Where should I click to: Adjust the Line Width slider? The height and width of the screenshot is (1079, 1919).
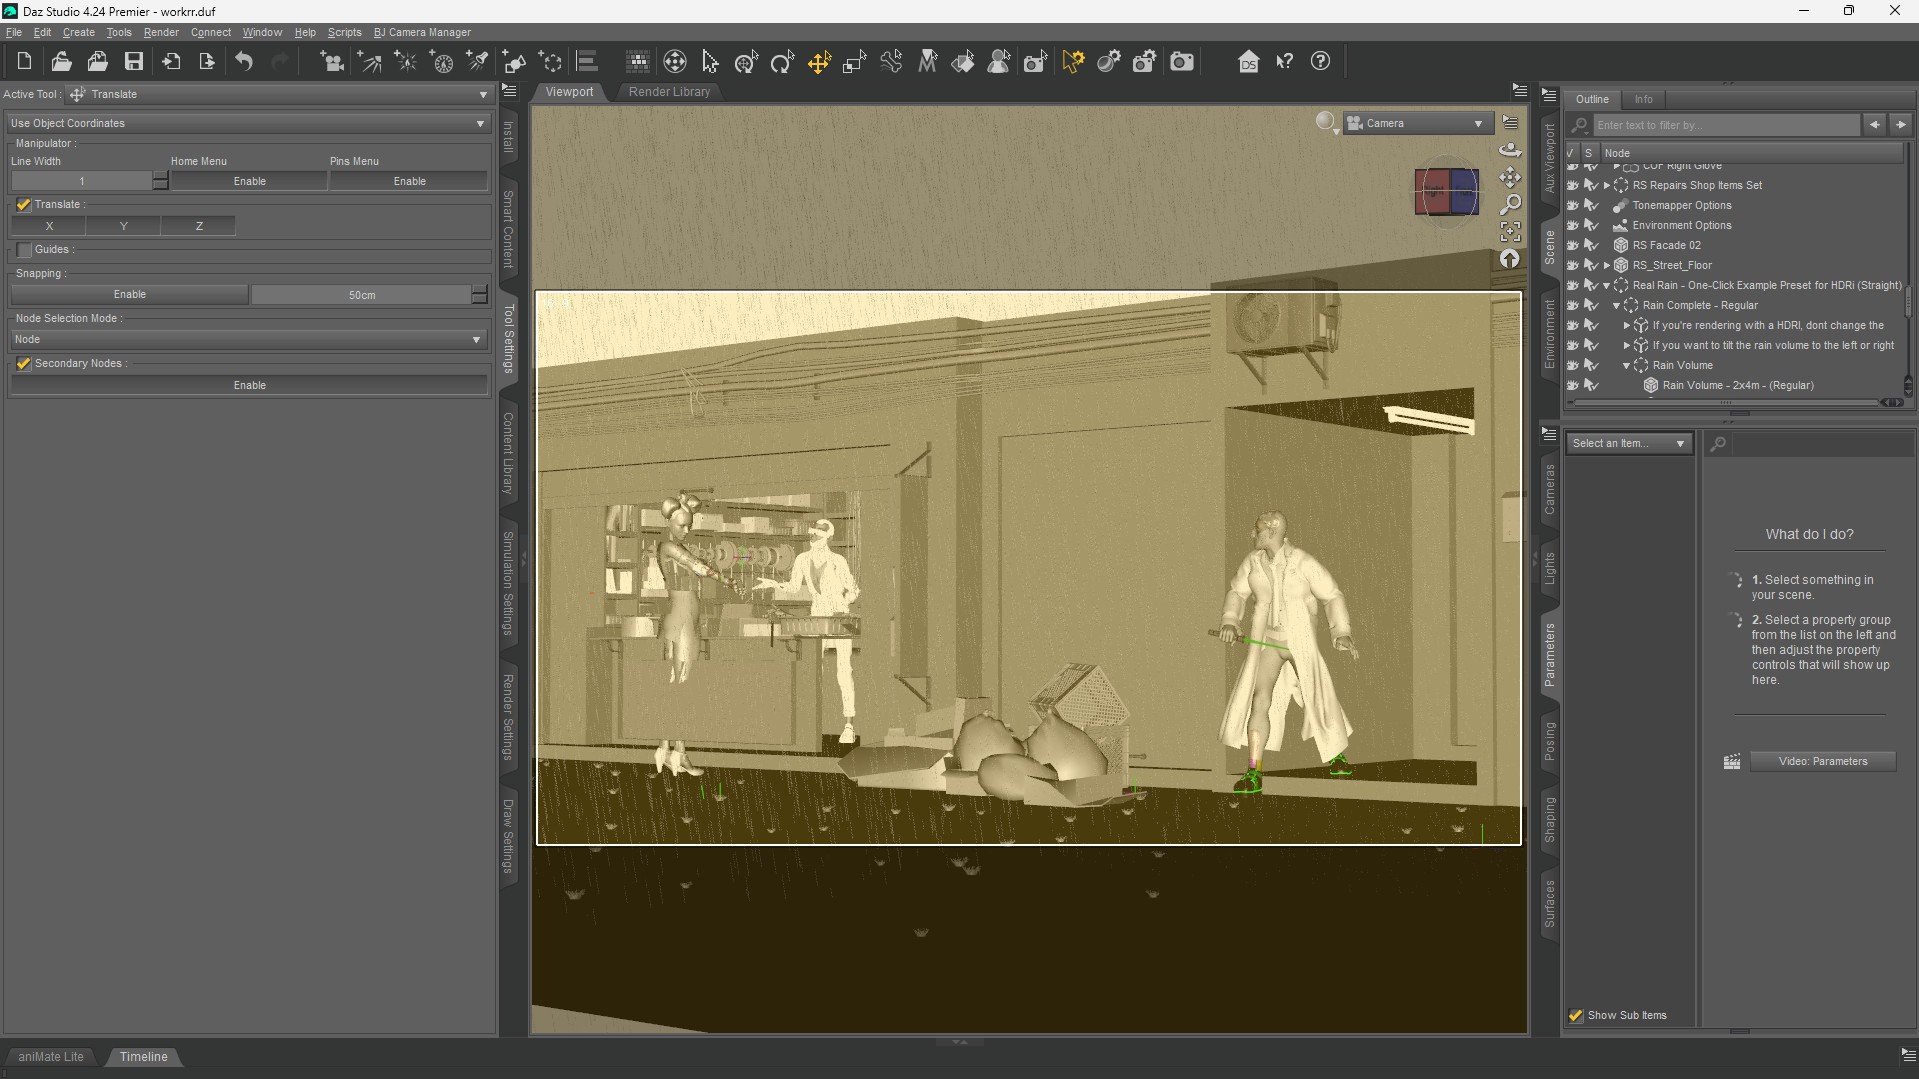(x=82, y=181)
